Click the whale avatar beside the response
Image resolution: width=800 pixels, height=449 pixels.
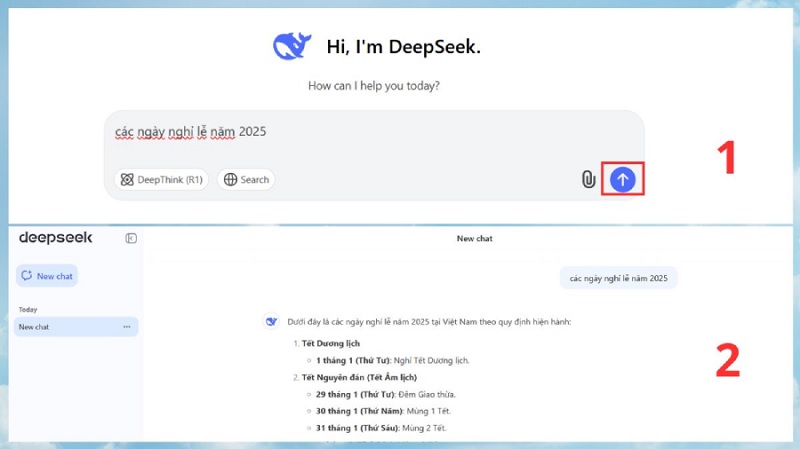[x=271, y=321]
